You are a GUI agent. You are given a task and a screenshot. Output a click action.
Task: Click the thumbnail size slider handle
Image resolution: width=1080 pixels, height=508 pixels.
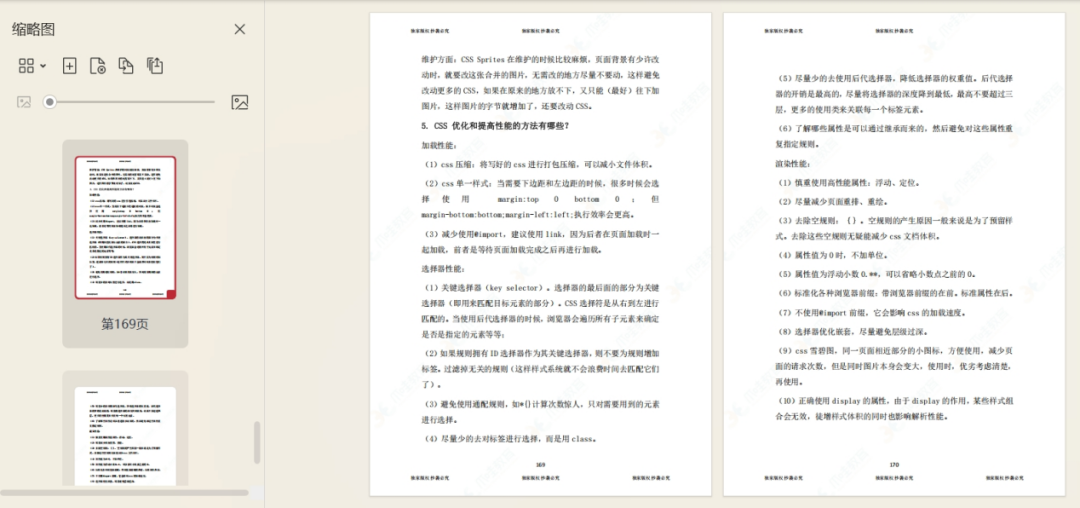50,102
